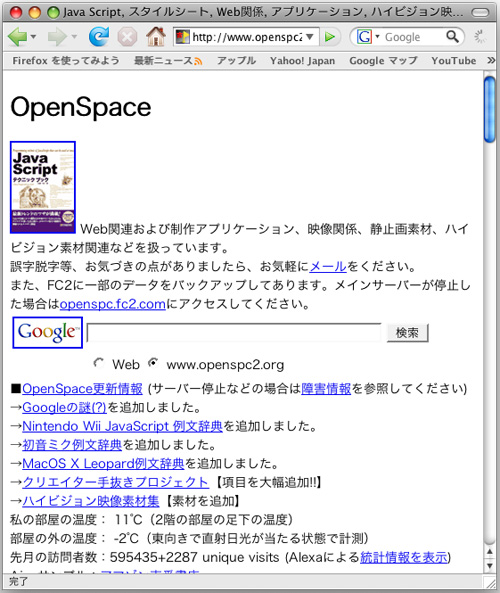Click the Google search engine icon
The width and height of the screenshot is (500, 593).
click(364, 37)
